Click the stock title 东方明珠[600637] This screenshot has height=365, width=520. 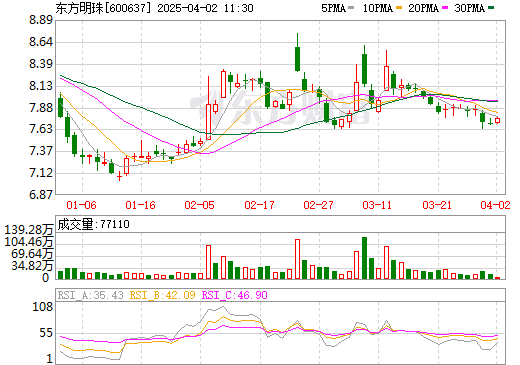pyautogui.click(x=101, y=8)
